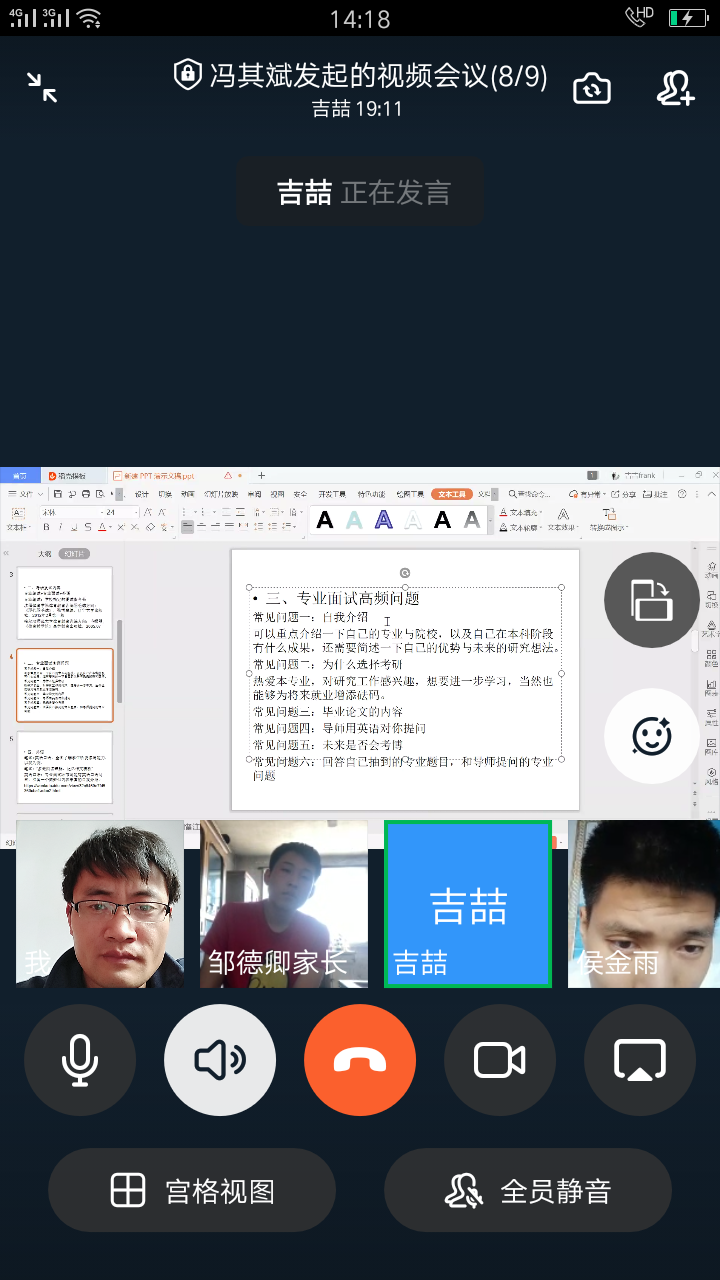This screenshot has width=720, height=1280.
Task: Toggle the microphone on or off
Action: point(80,1060)
